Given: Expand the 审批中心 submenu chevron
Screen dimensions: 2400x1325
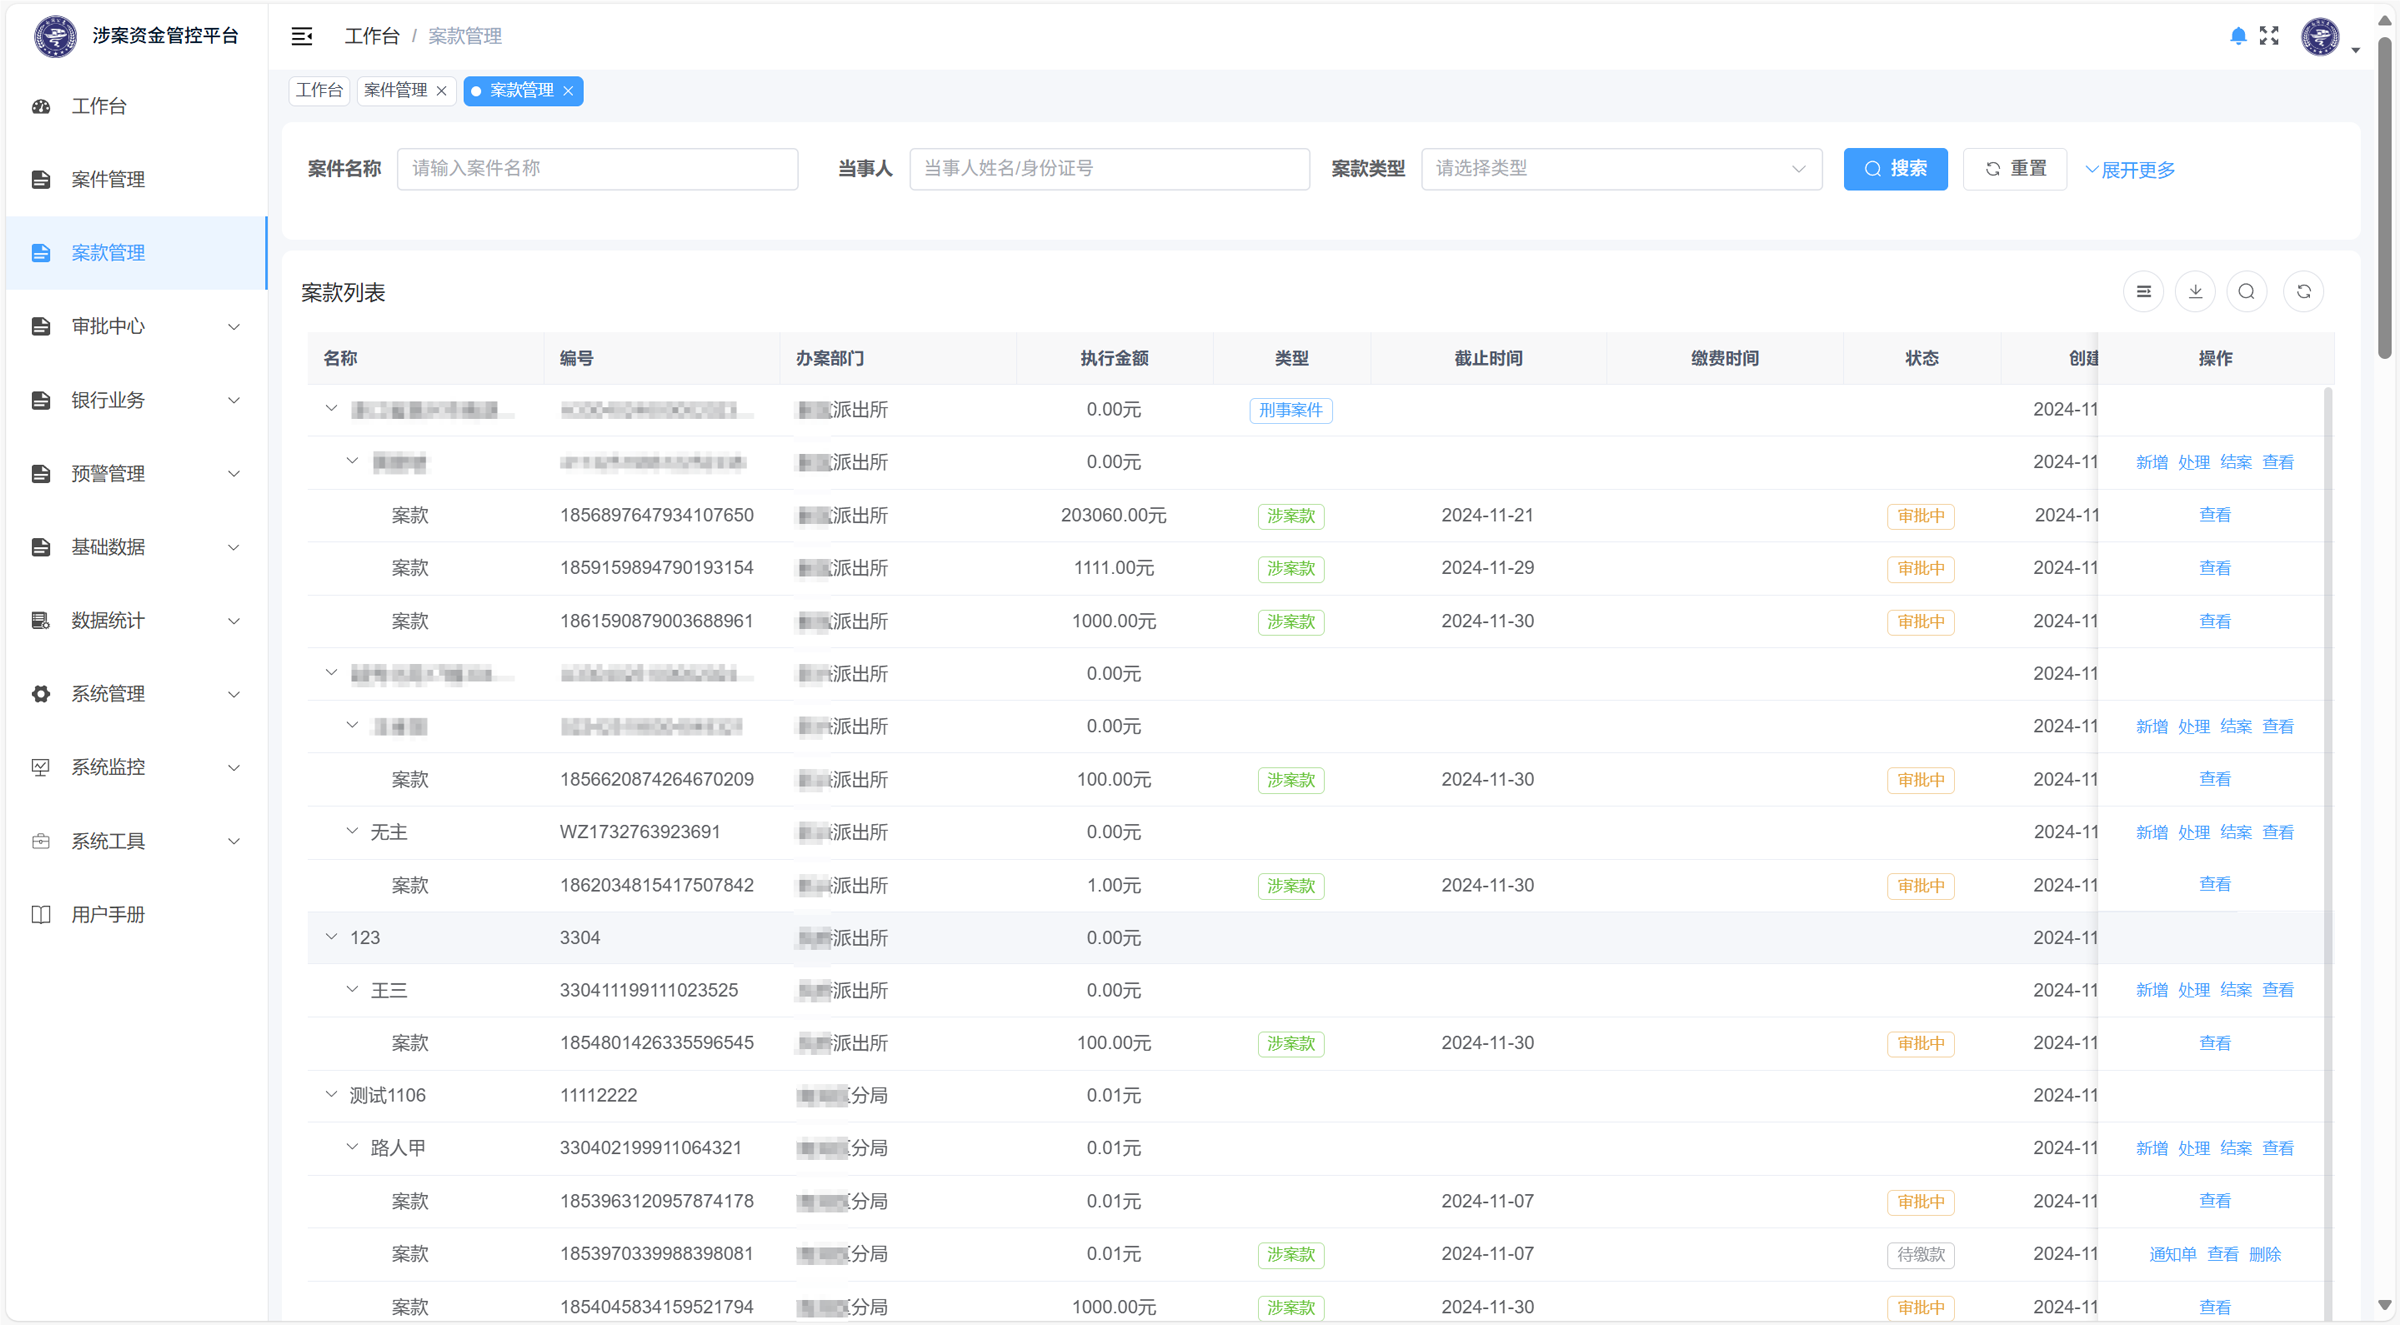Looking at the screenshot, I should [x=234, y=327].
